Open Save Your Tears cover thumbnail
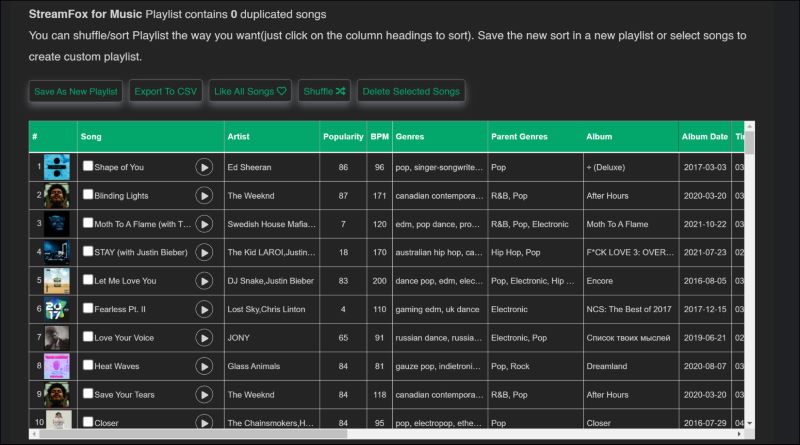 (x=57, y=394)
